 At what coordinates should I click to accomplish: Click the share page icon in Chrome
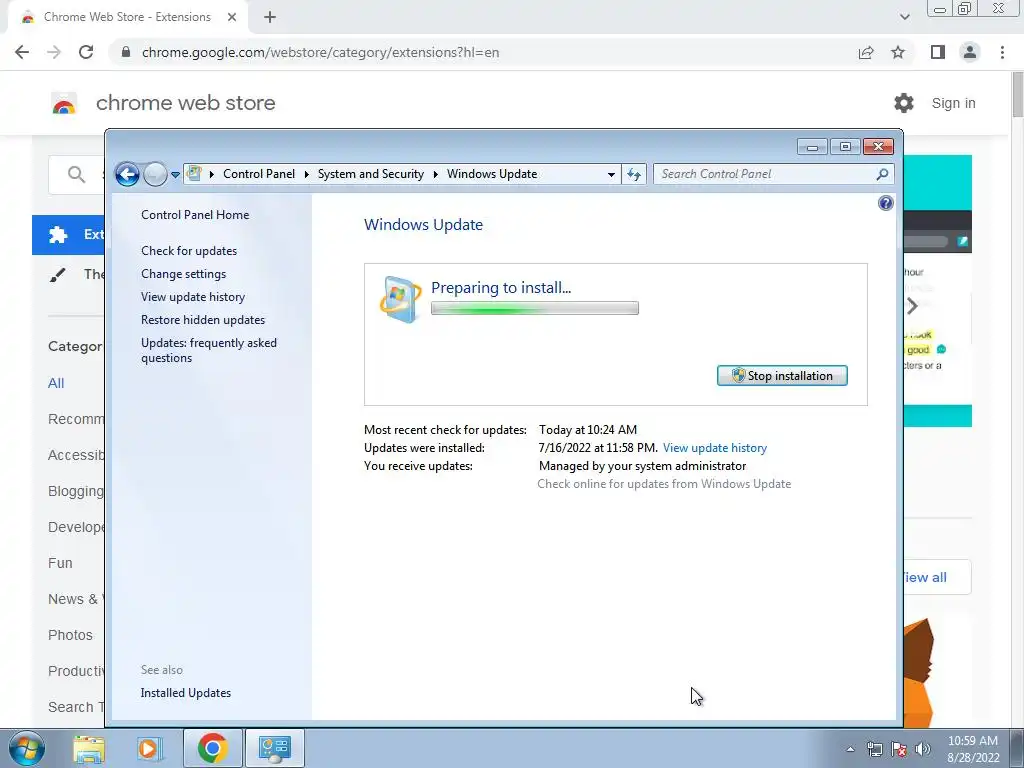click(x=866, y=52)
